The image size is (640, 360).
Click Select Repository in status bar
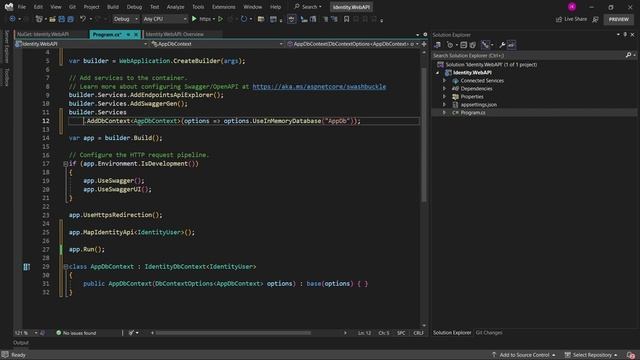[591, 355]
